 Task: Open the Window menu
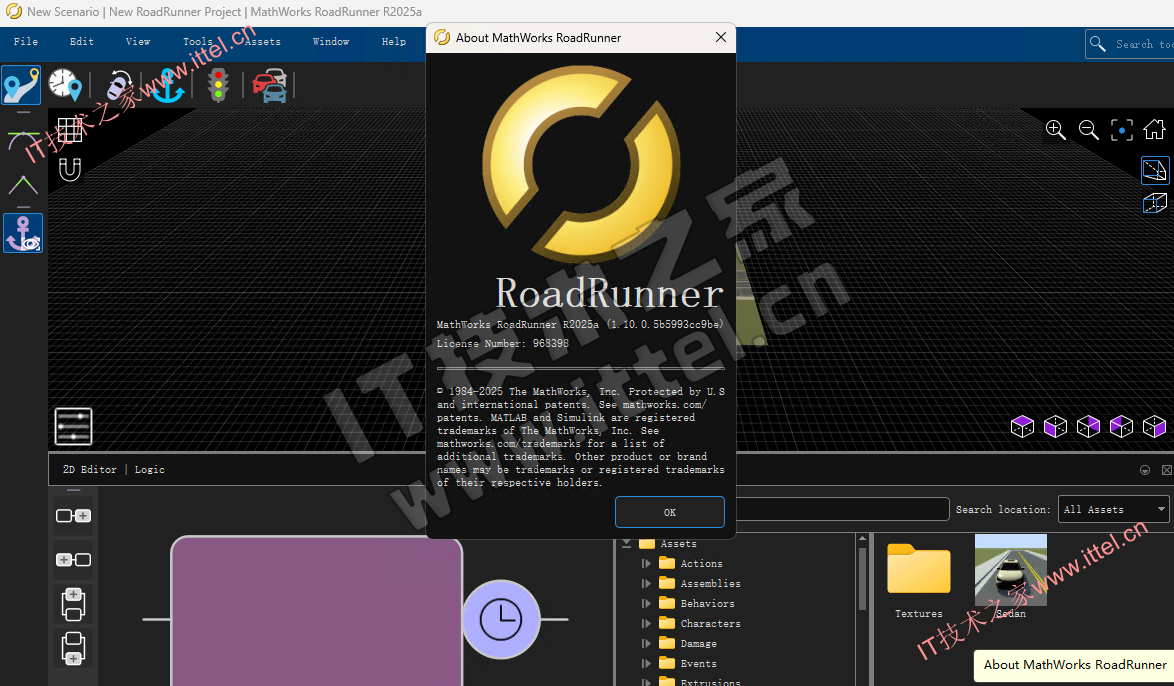coord(331,42)
